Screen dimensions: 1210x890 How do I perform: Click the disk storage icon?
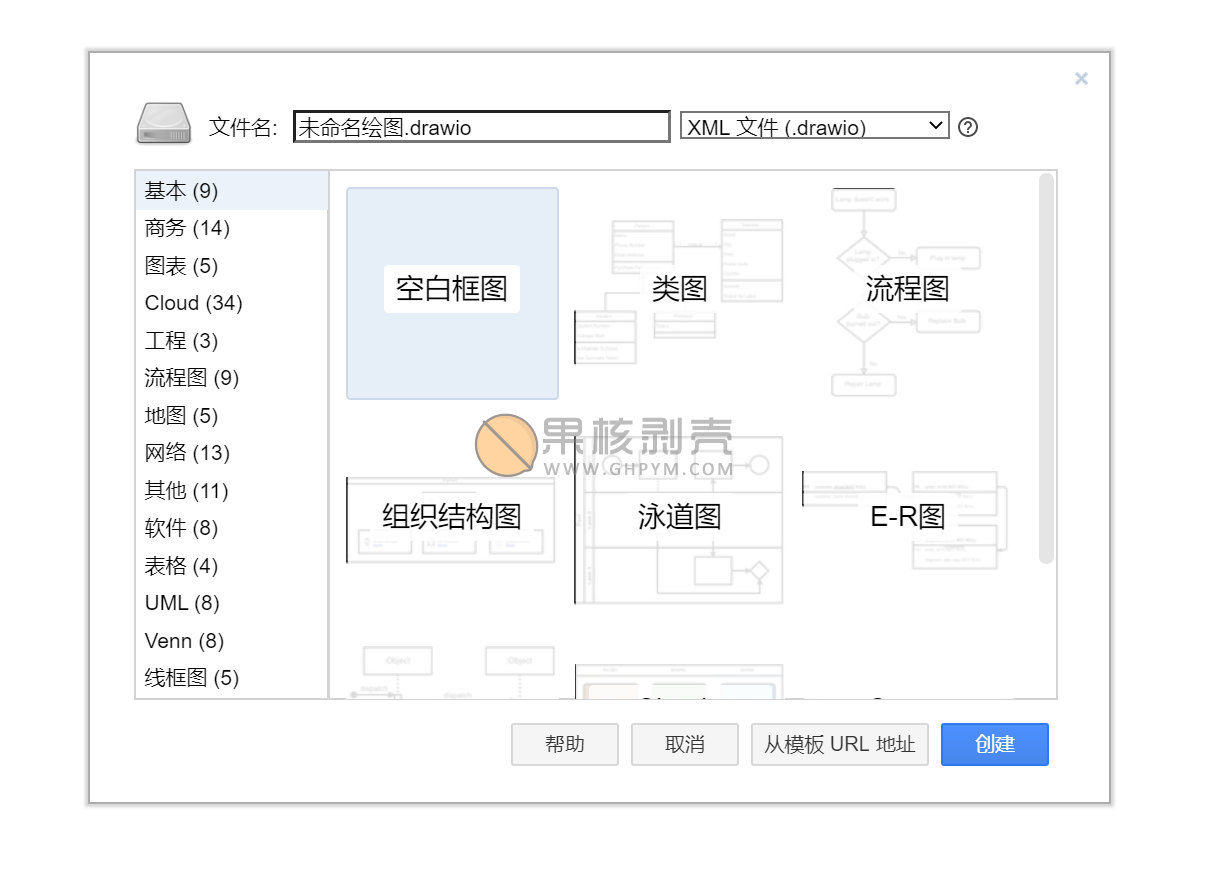(163, 124)
